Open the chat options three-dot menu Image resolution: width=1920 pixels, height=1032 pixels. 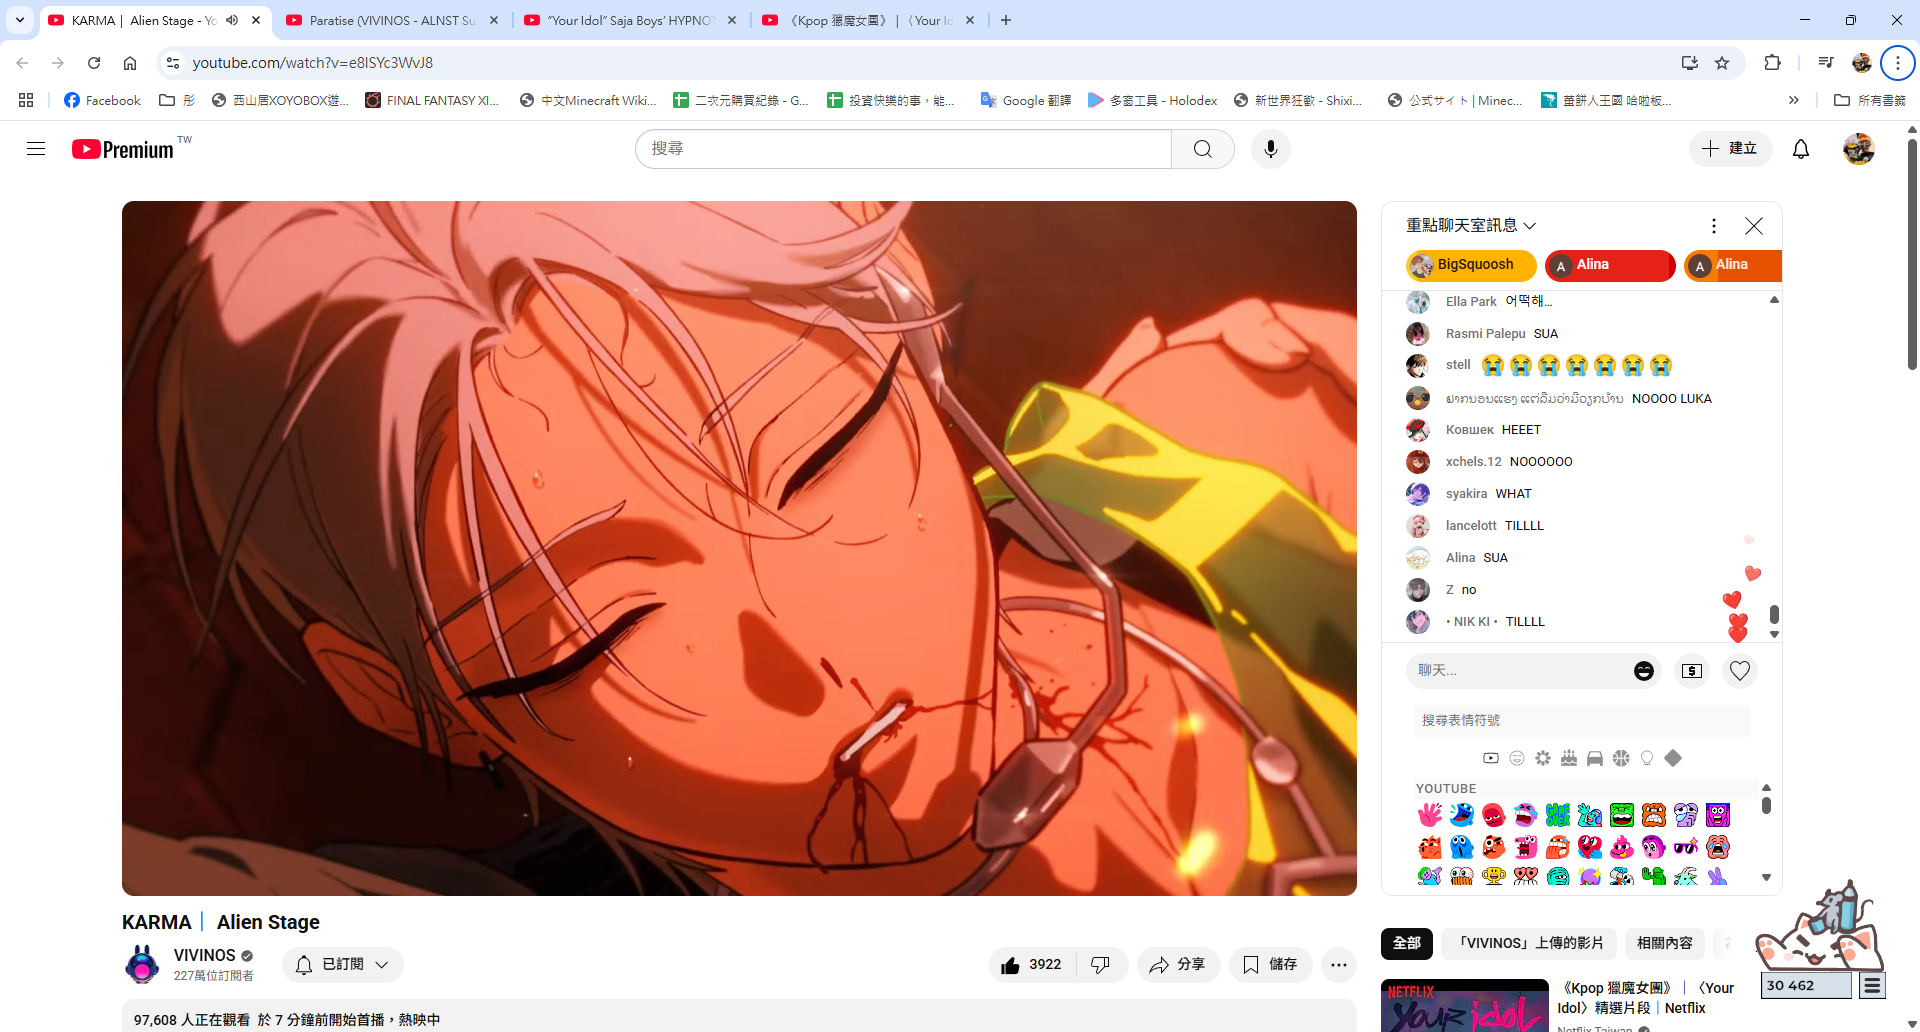click(1714, 226)
